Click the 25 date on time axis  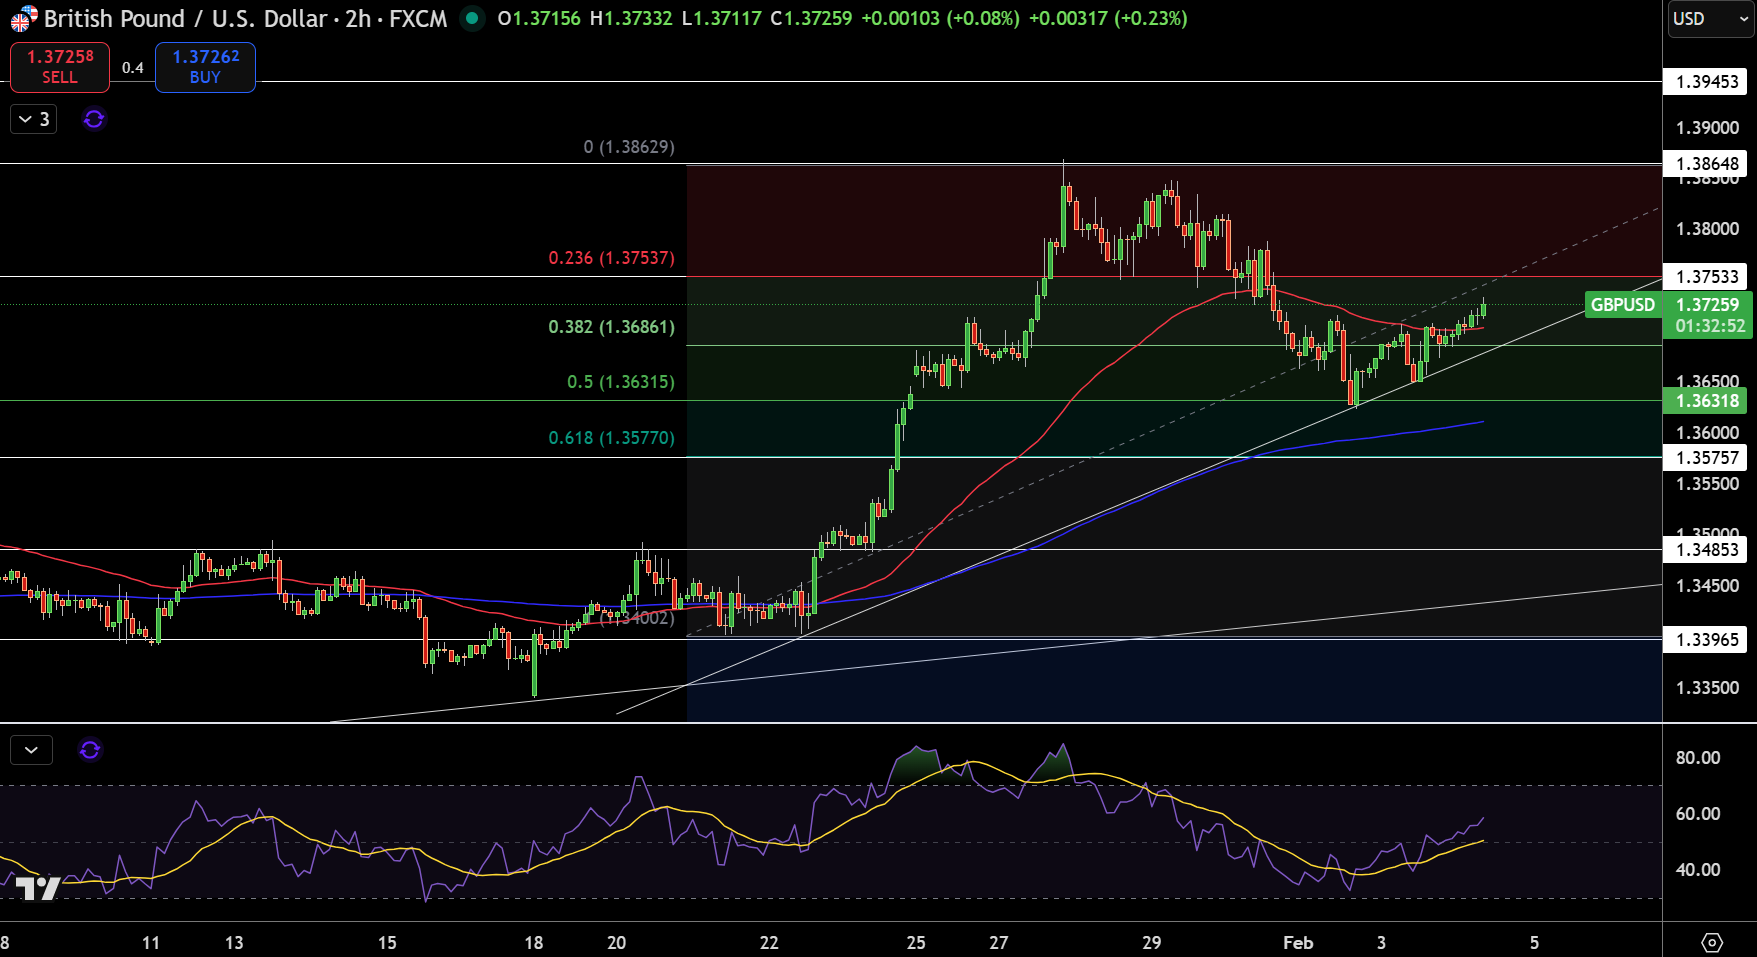[916, 942]
